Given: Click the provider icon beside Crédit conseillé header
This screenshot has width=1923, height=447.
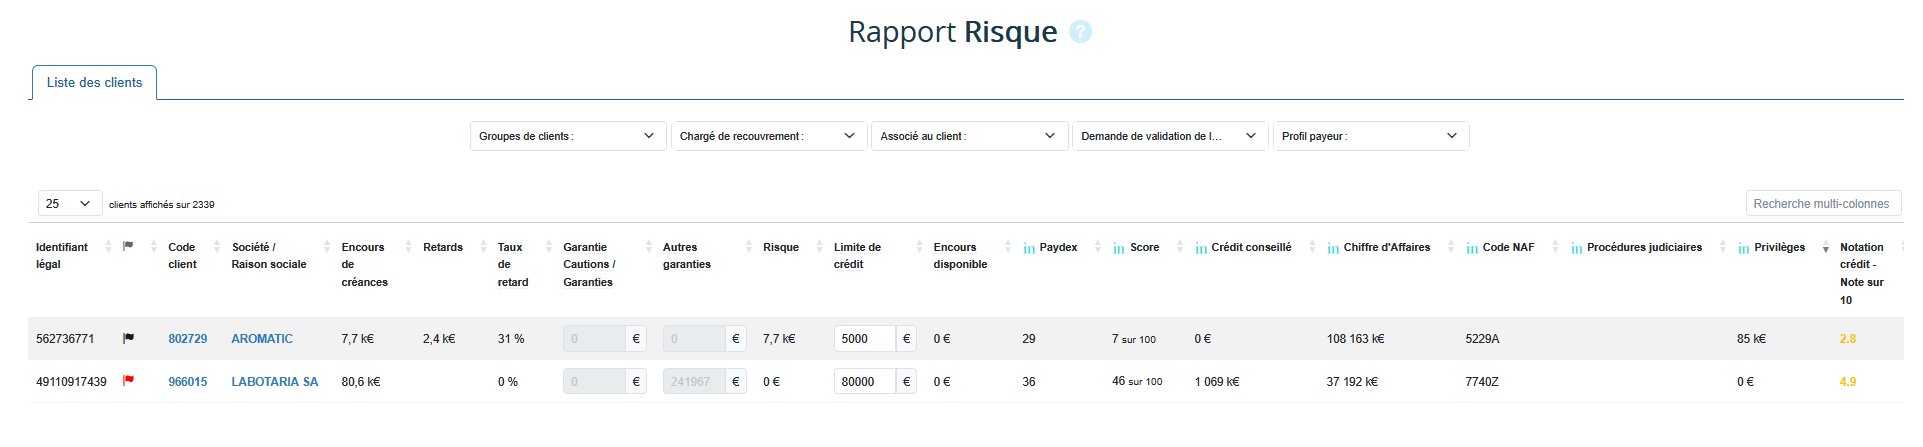Looking at the screenshot, I should 1201,248.
